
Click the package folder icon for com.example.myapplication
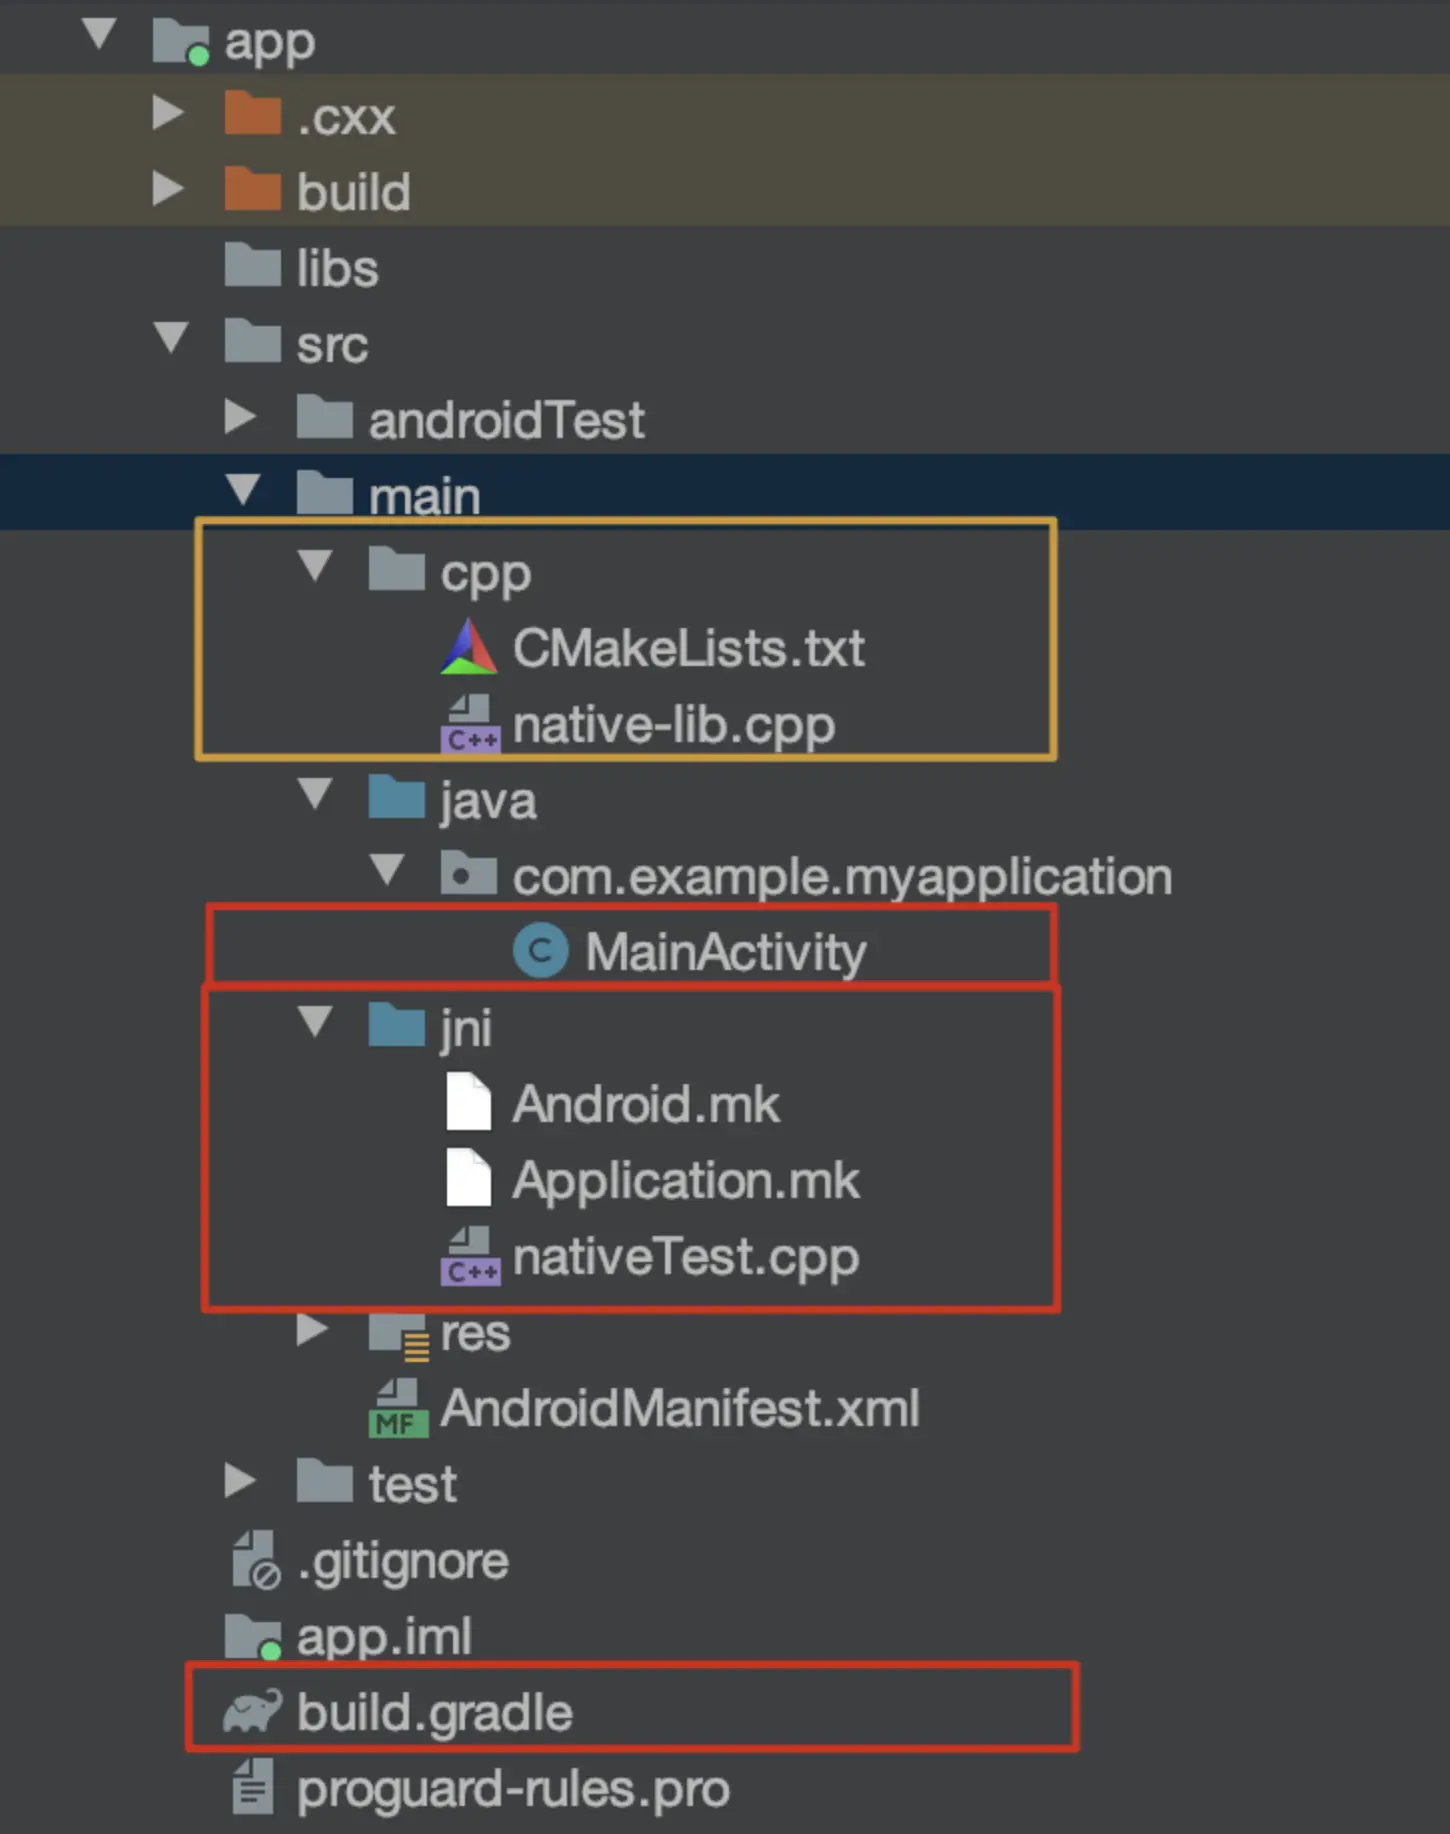coord(468,875)
